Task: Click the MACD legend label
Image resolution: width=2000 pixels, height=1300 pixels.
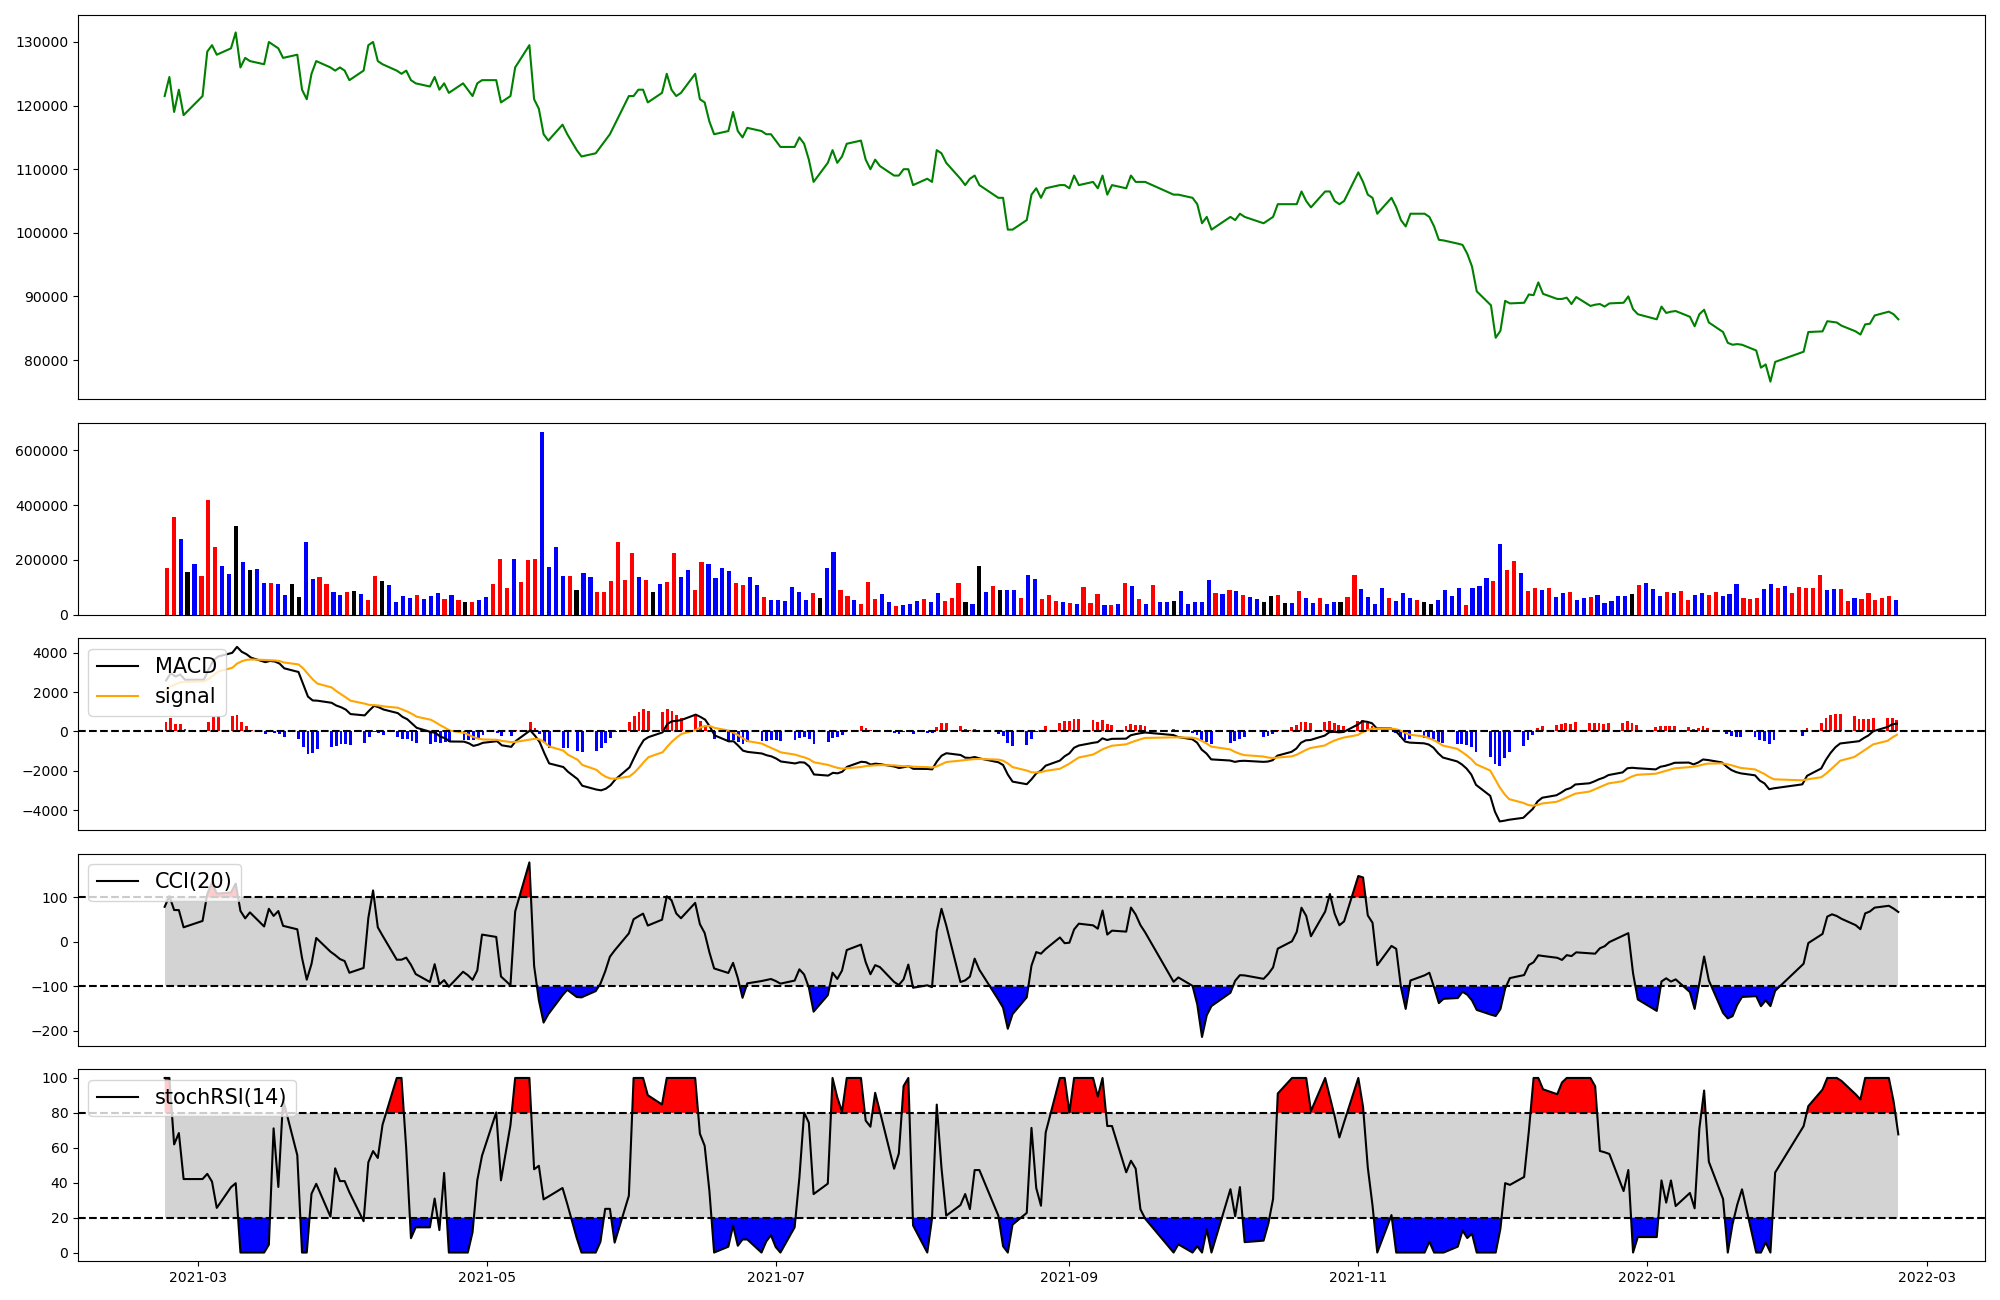Action: point(185,666)
